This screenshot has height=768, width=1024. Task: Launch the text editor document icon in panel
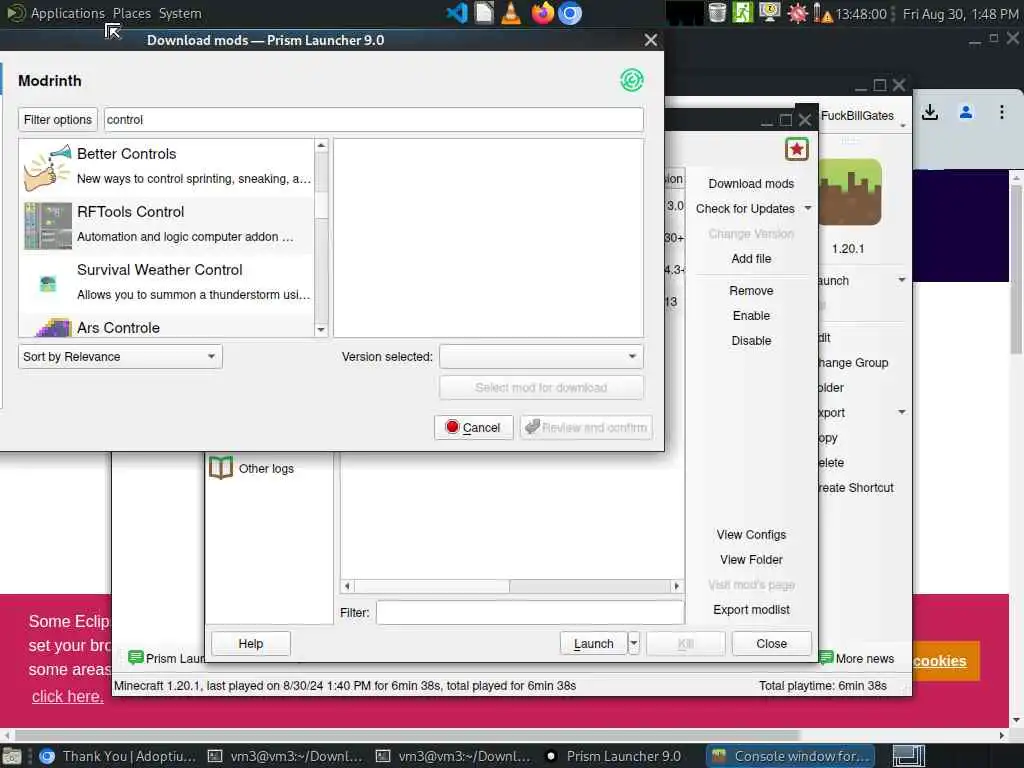484,13
